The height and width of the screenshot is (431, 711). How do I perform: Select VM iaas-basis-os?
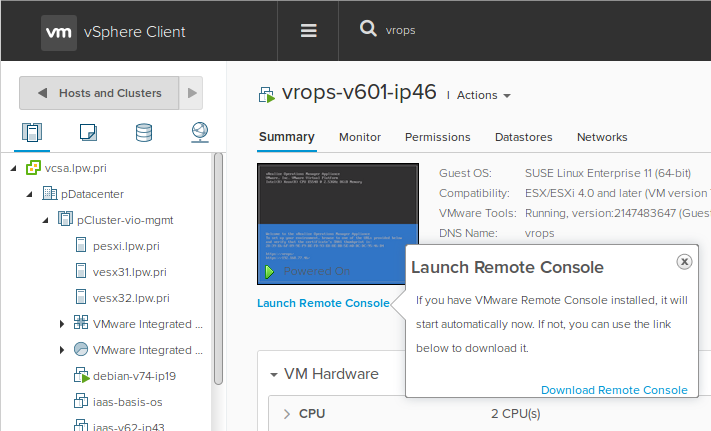[x=127, y=402]
